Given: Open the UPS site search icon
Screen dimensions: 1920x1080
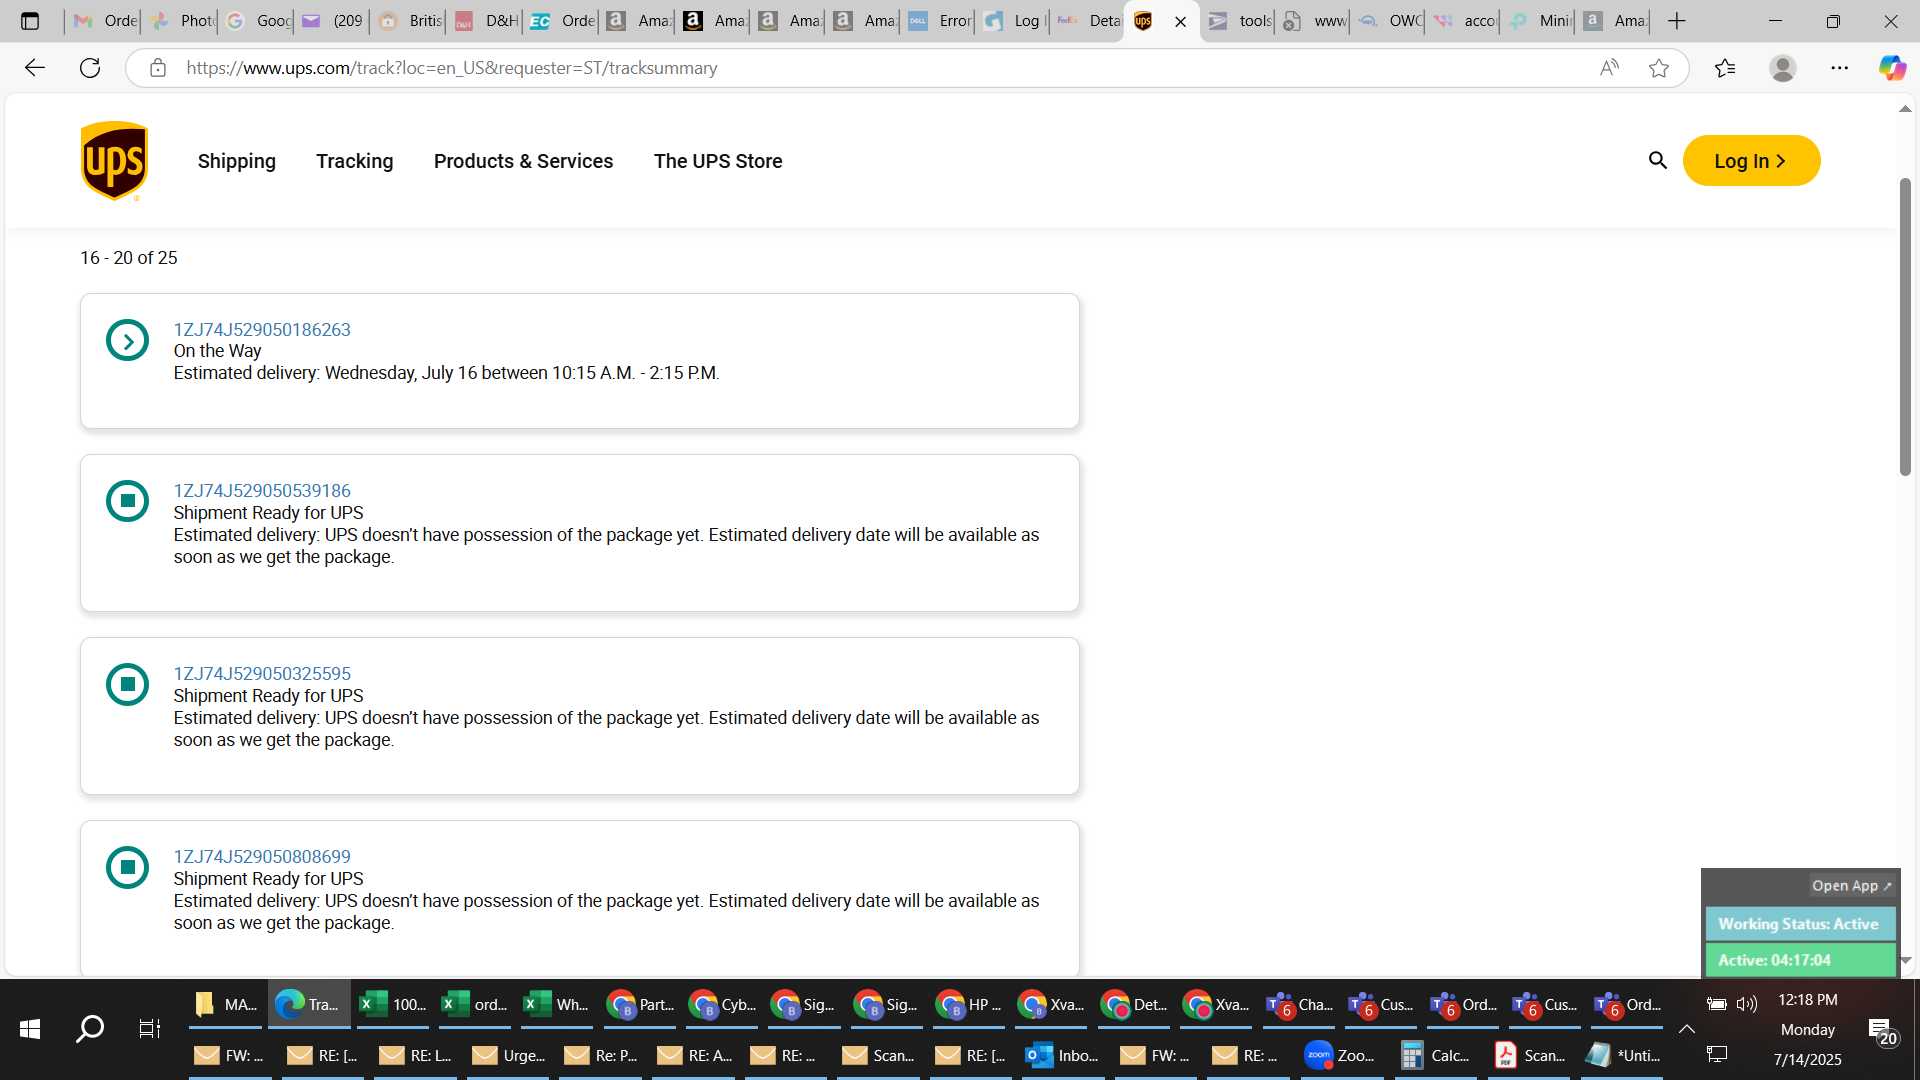Looking at the screenshot, I should pyautogui.click(x=1657, y=160).
